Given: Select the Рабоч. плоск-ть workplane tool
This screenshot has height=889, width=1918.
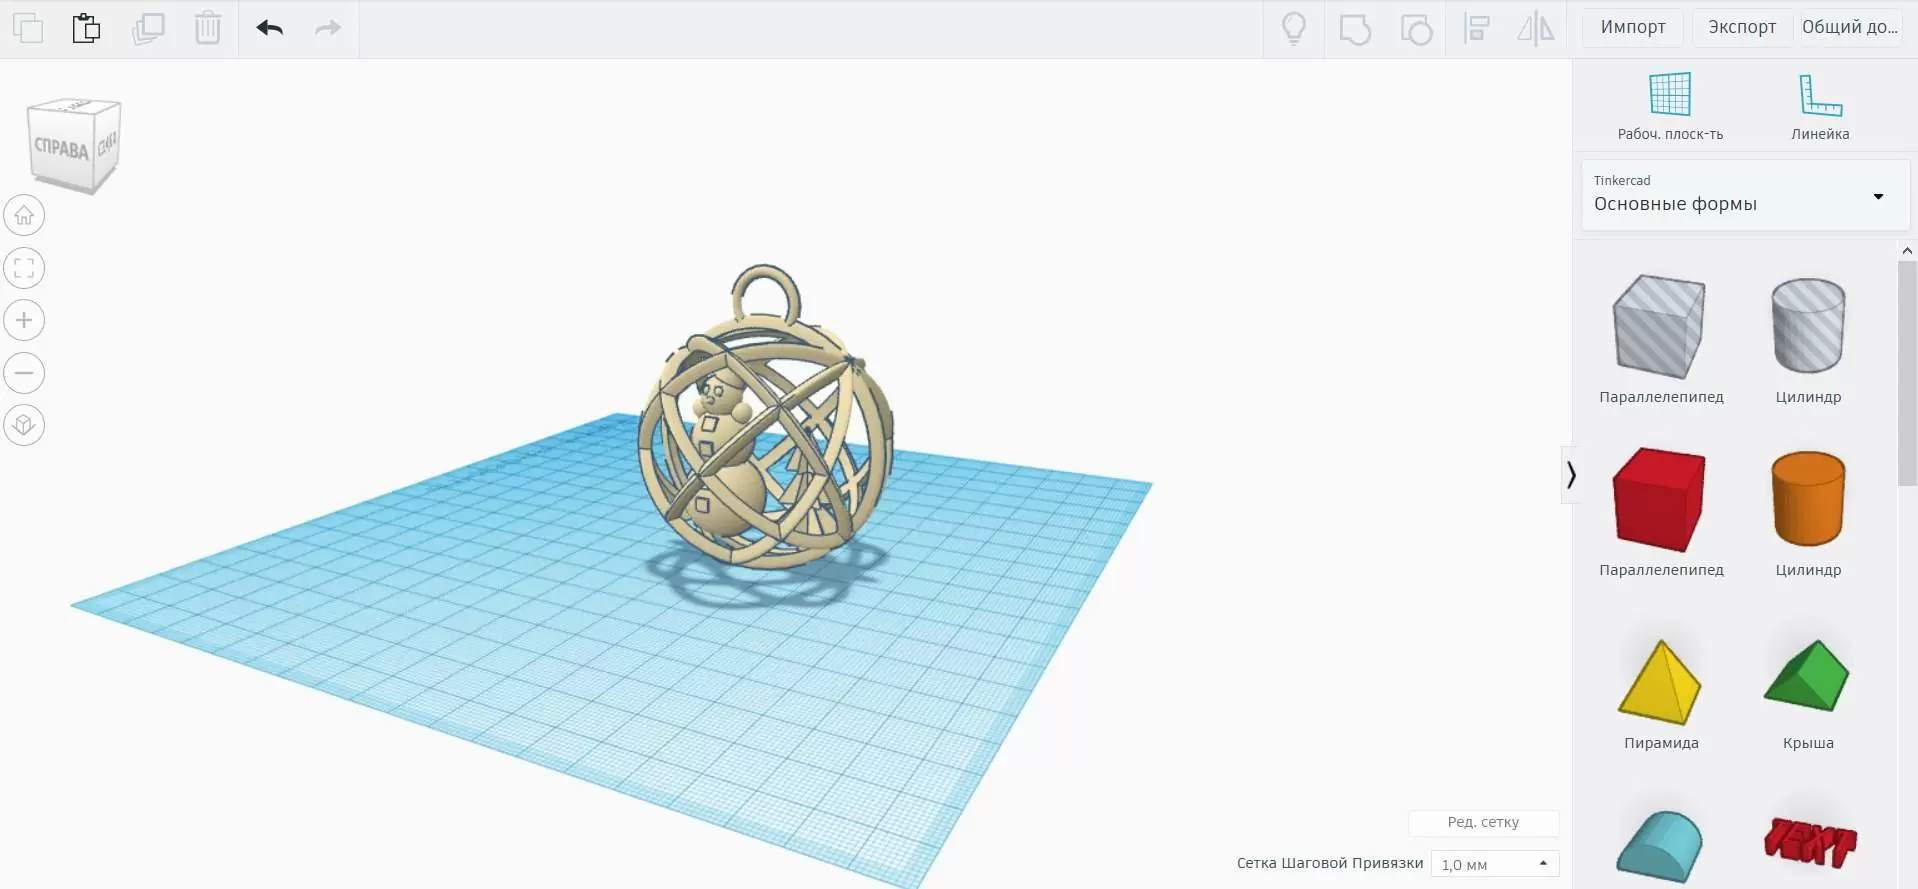Looking at the screenshot, I should point(1669,106).
